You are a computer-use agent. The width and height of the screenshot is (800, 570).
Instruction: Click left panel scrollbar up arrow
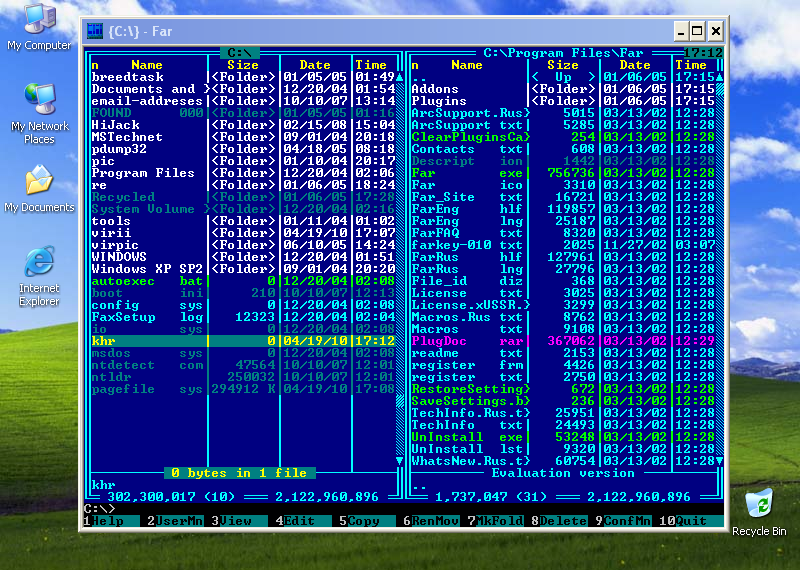[400, 77]
